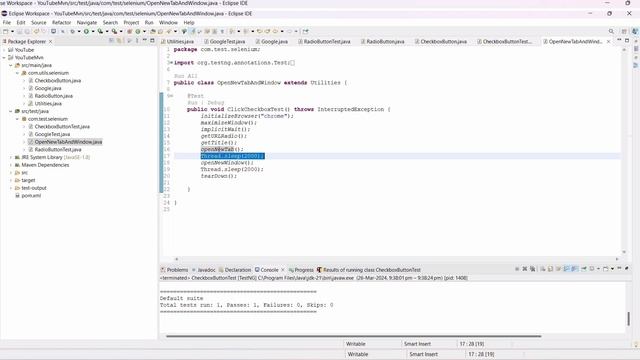Viewport: 640px width, 360px height.
Task: Click Remove All Terminated Launches icon
Action: pos(533,269)
